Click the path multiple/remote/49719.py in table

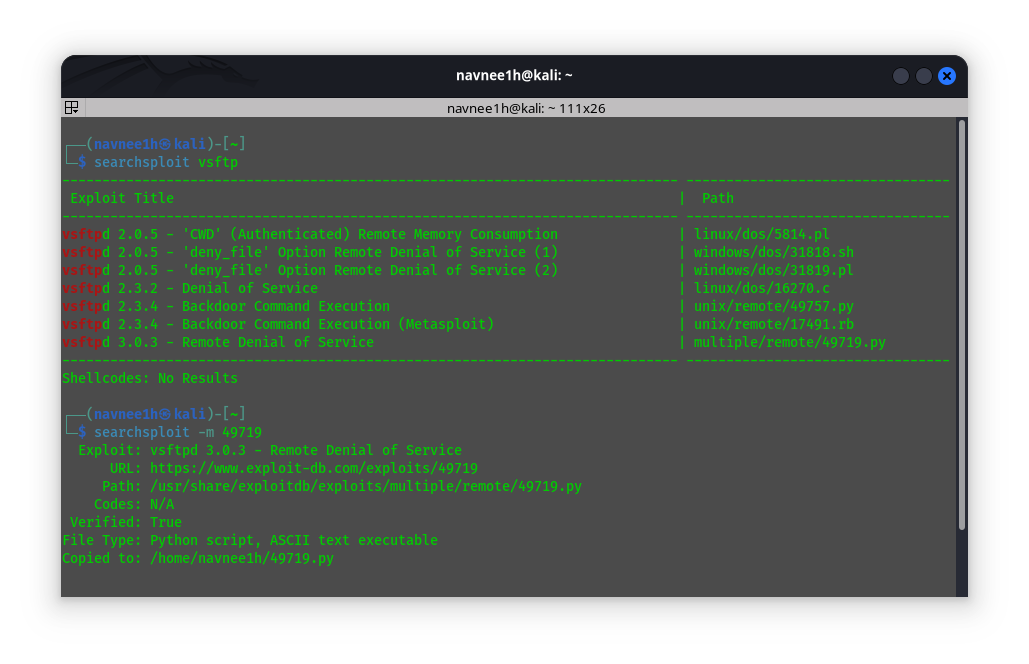pos(789,342)
